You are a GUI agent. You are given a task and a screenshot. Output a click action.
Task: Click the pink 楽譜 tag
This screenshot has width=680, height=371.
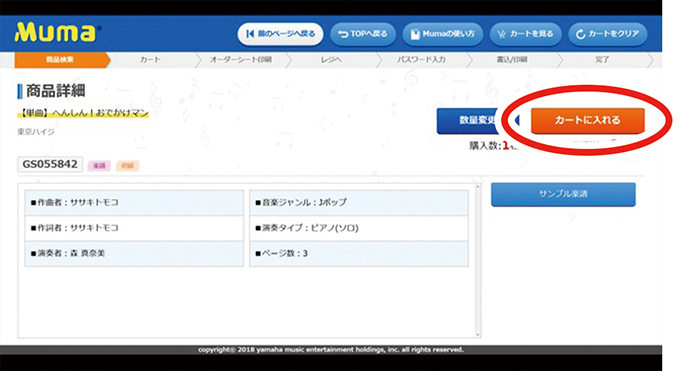[99, 166]
